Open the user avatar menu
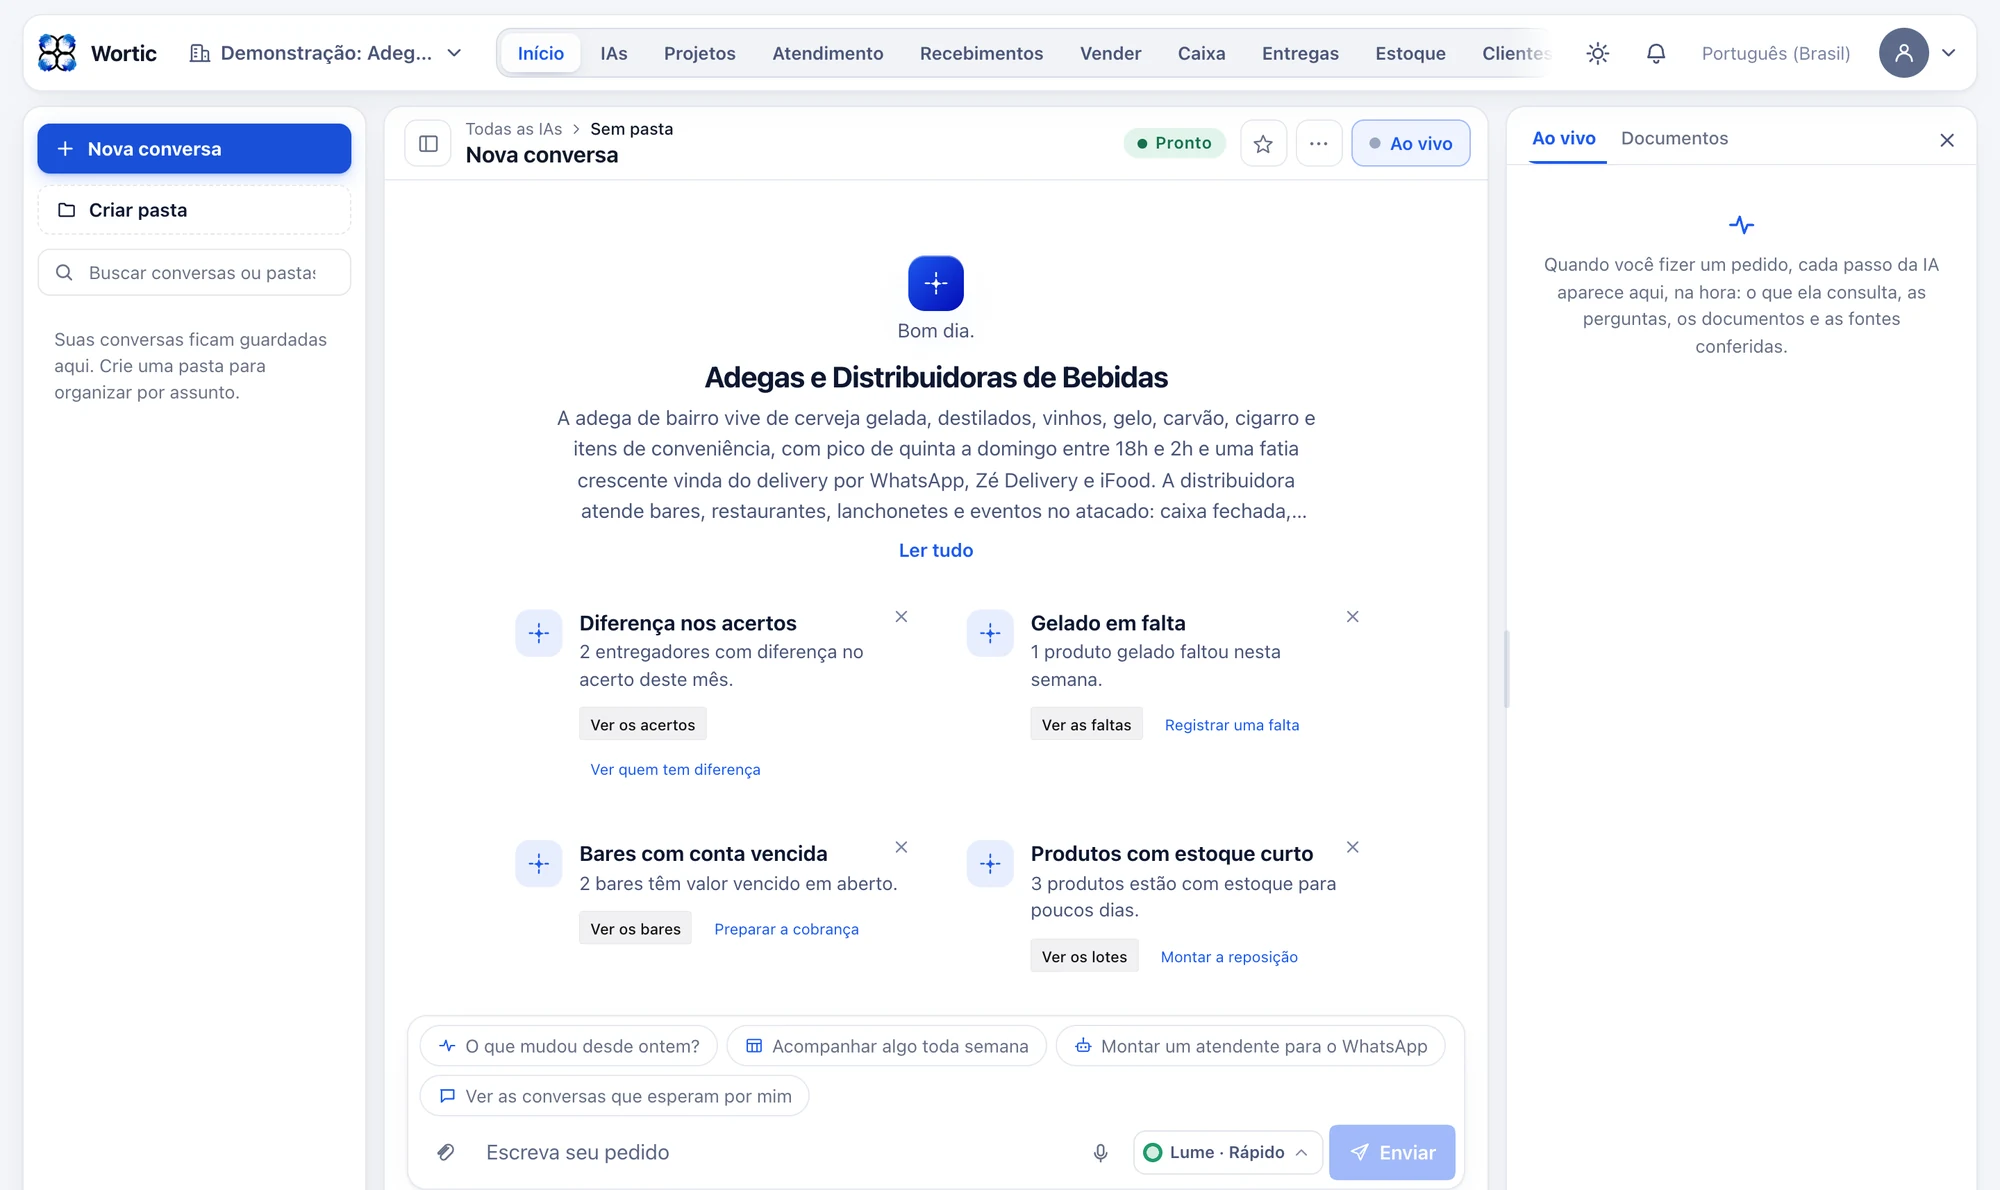 pyautogui.click(x=1903, y=53)
